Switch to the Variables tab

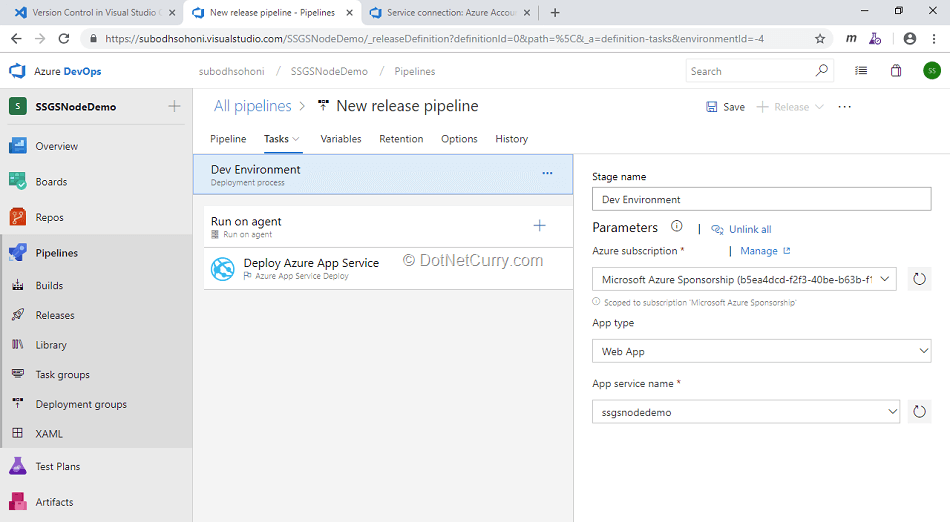pyautogui.click(x=340, y=139)
